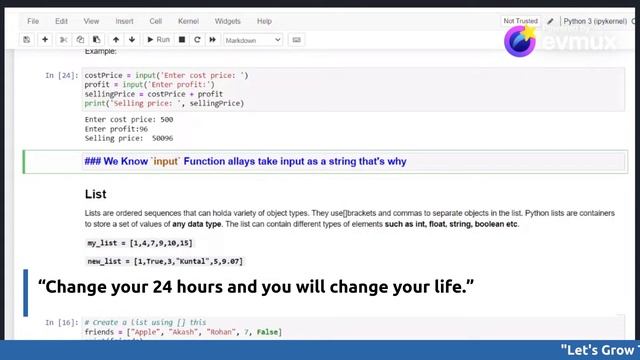
Task: Open the Cell menu
Action: pos(156,21)
